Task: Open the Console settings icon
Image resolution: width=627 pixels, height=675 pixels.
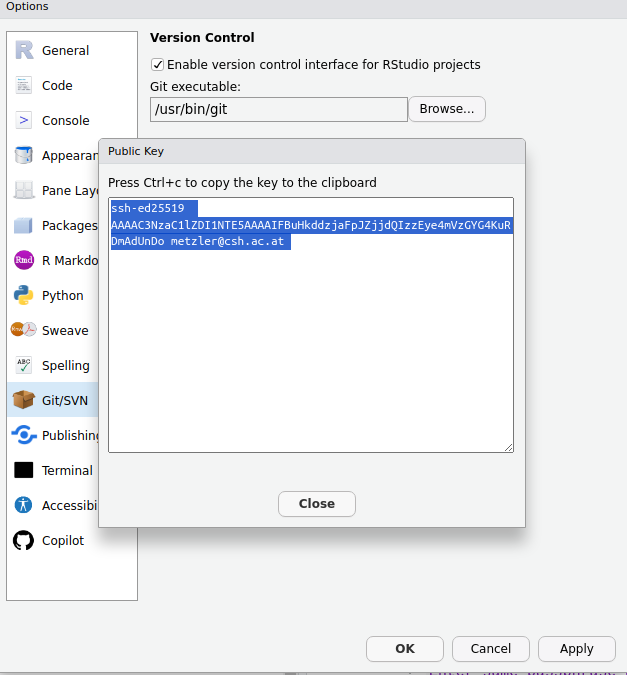Action: click(24, 121)
